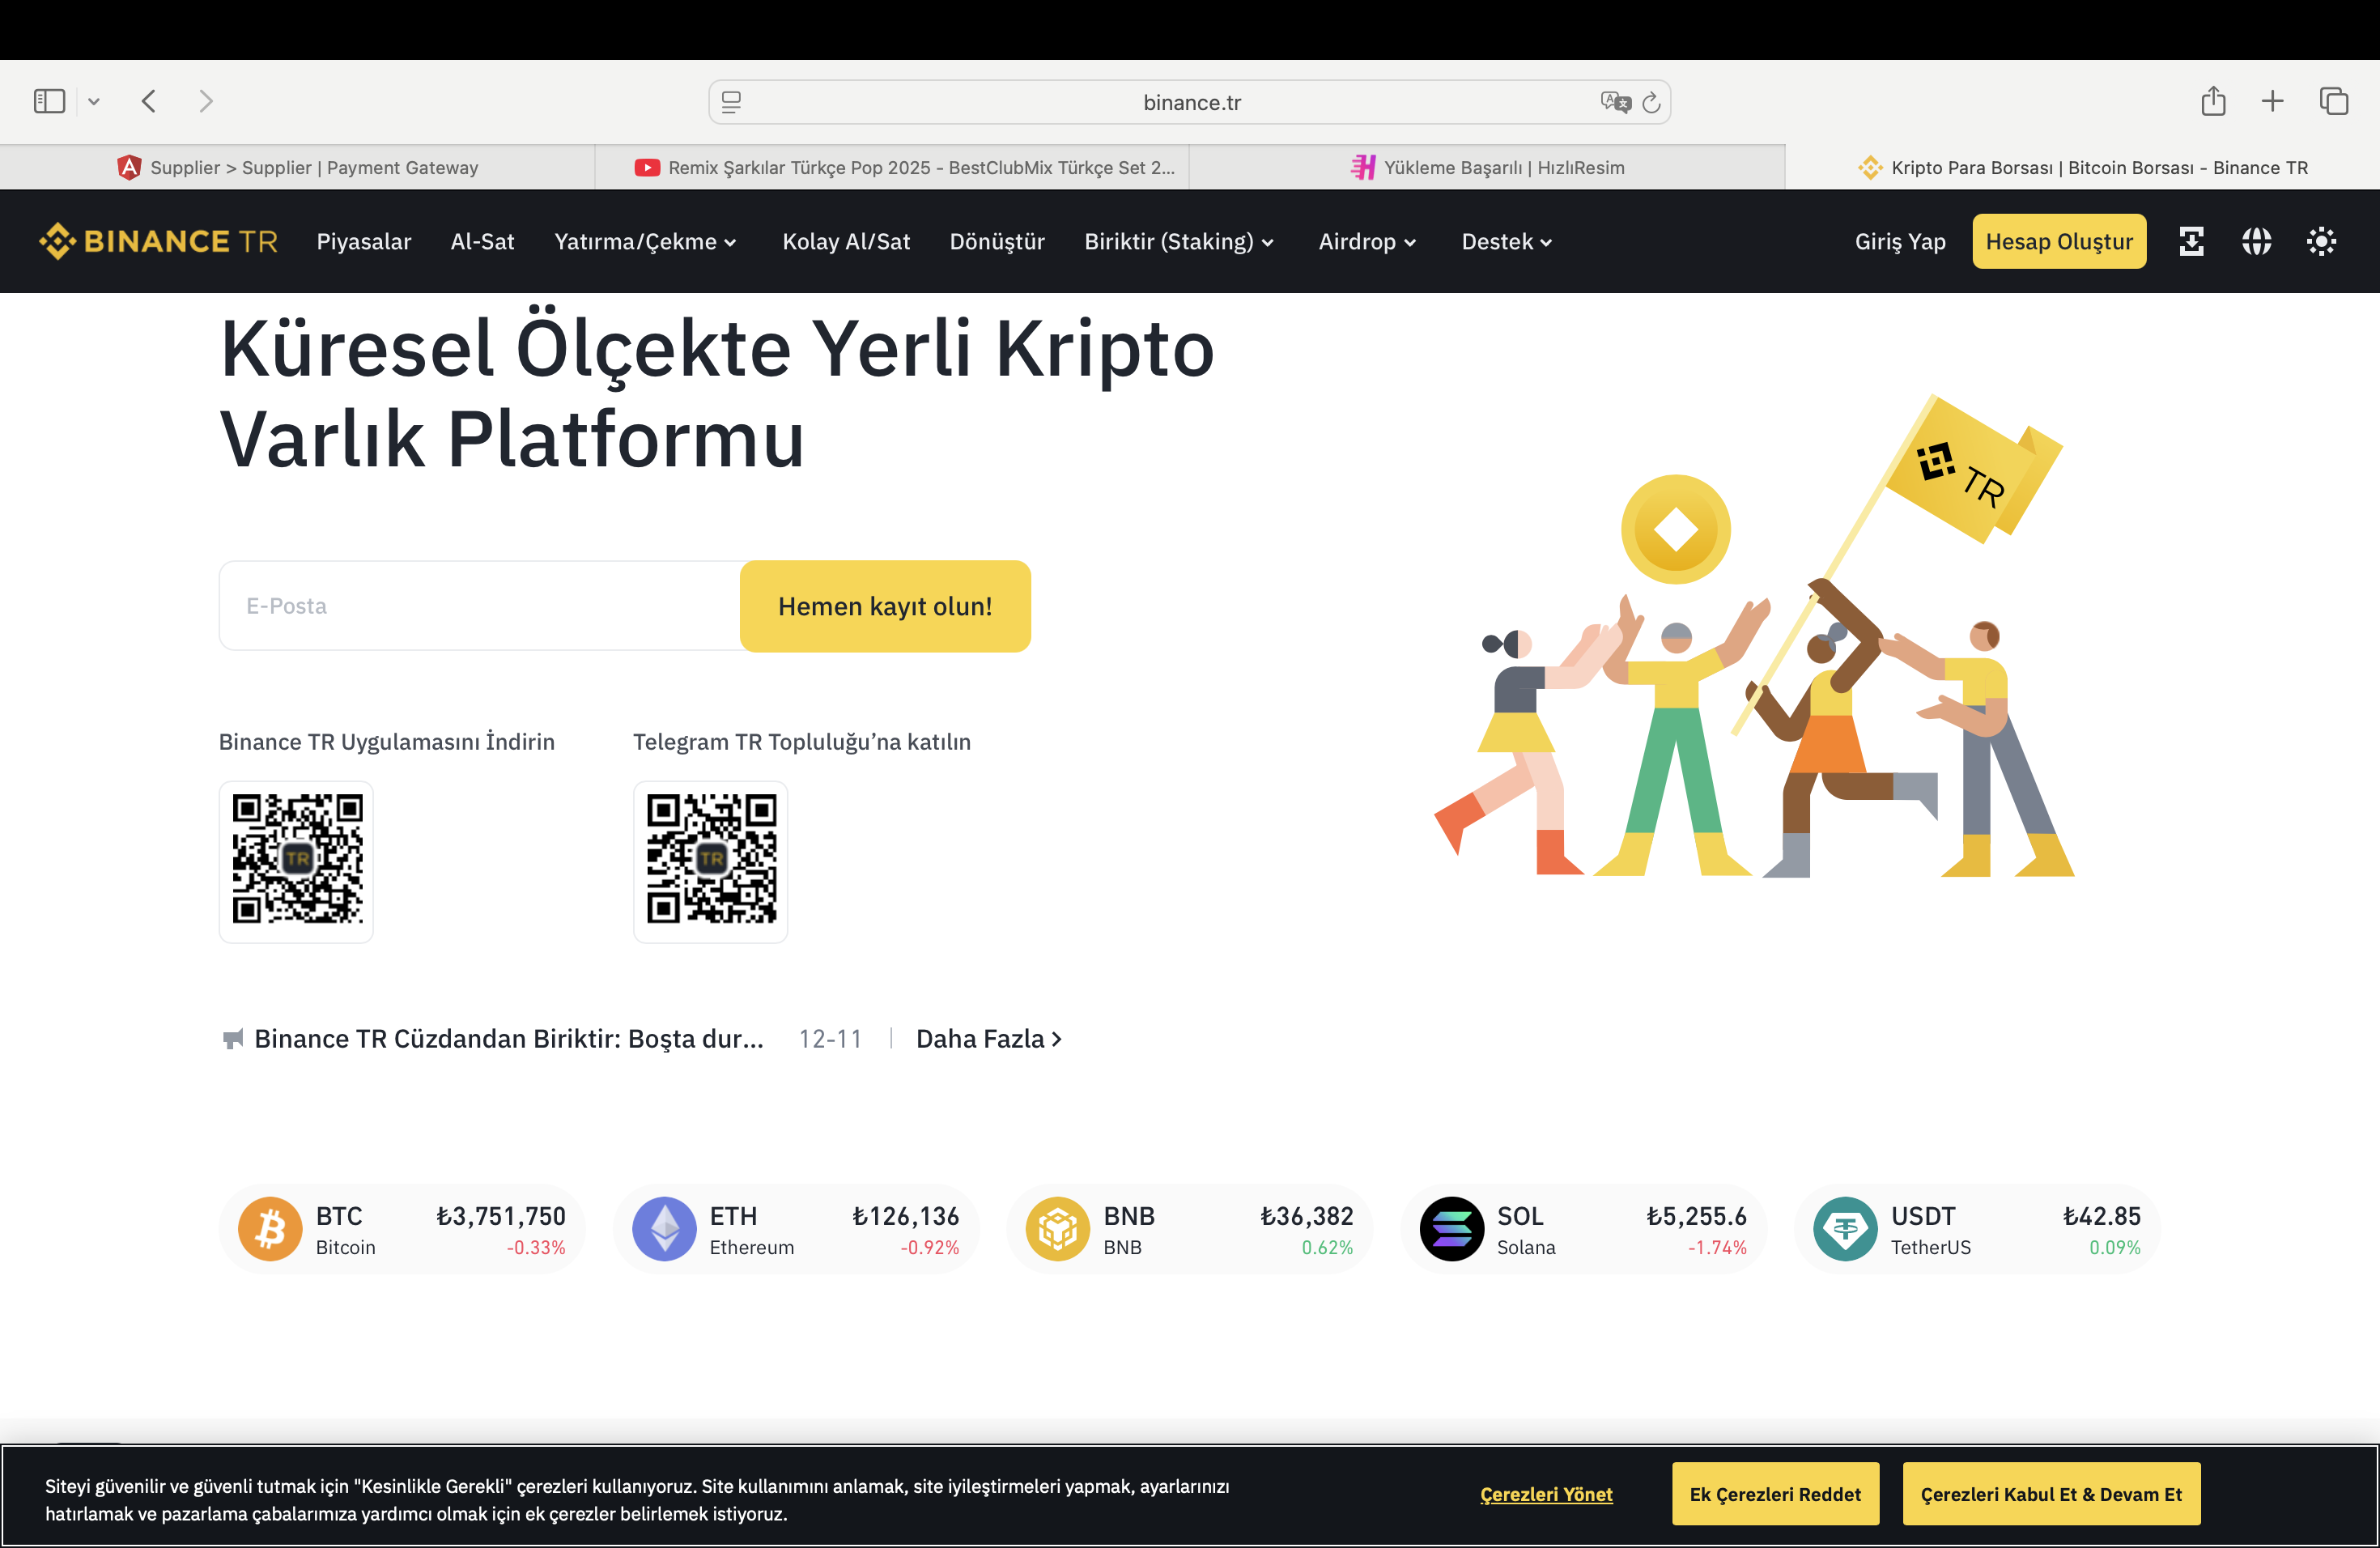Image resolution: width=2380 pixels, height=1548 pixels.
Task: Click Ek Çerezleri Reddet button
Action: point(1775,1494)
